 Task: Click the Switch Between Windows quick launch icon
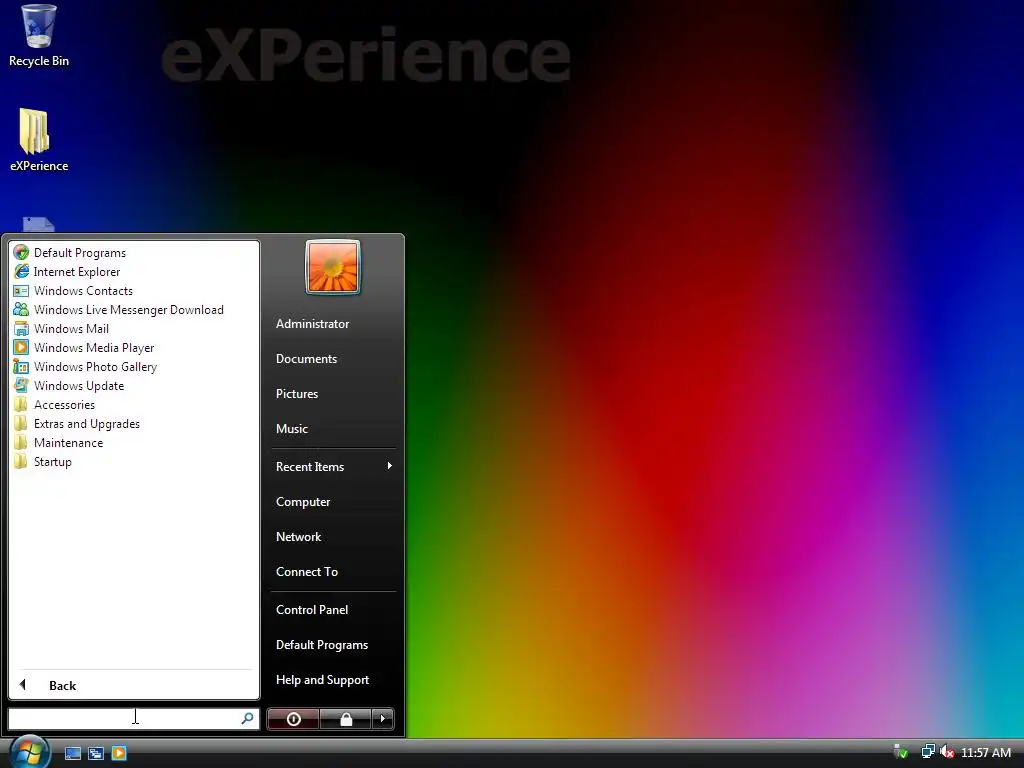click(x=95, y=753)
